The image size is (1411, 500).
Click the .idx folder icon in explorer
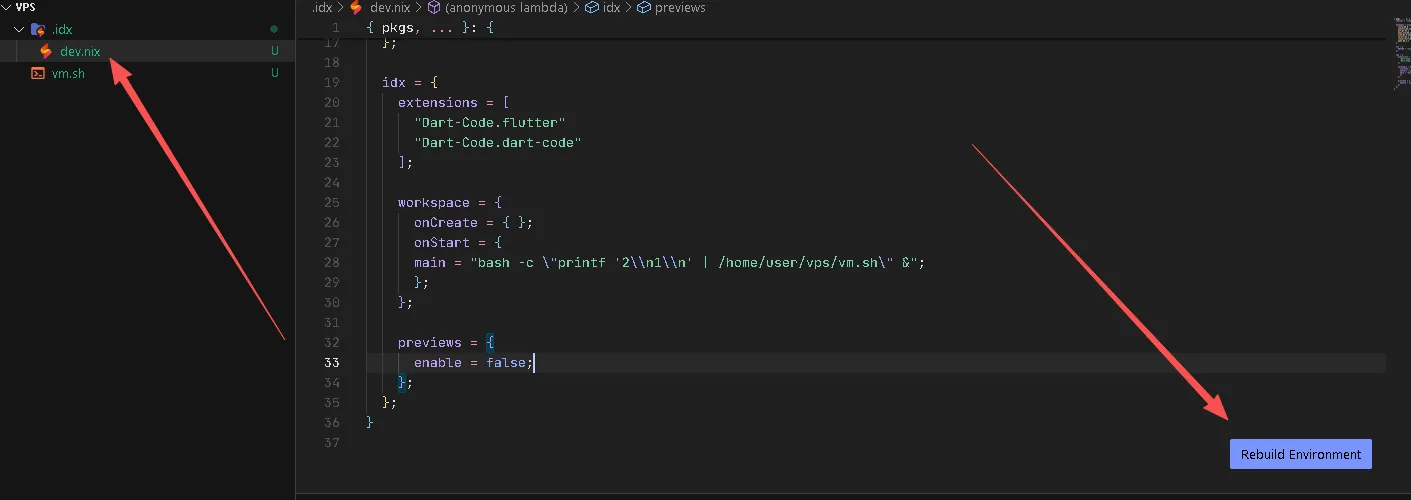click(x=38, y=30)
